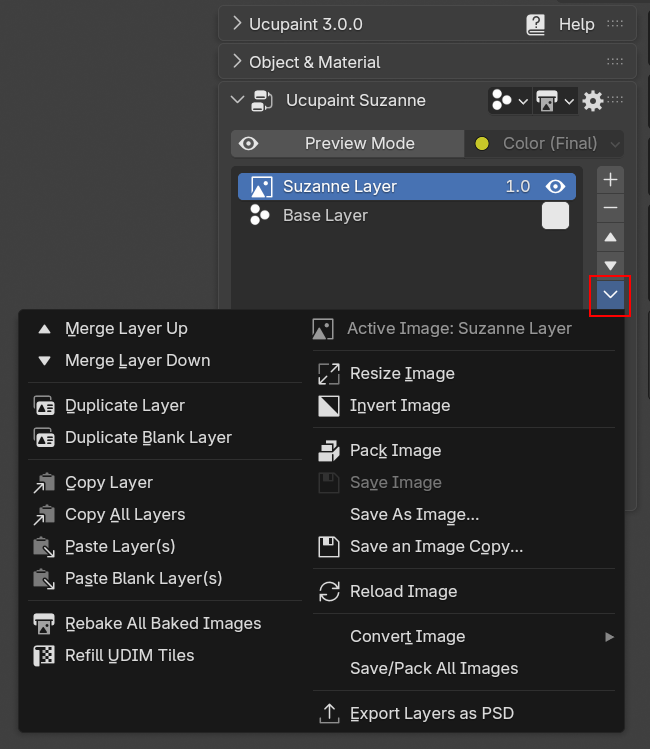Open the bake dropdown arrow in header
Screen dimensions: 650x749
[569, 101]
